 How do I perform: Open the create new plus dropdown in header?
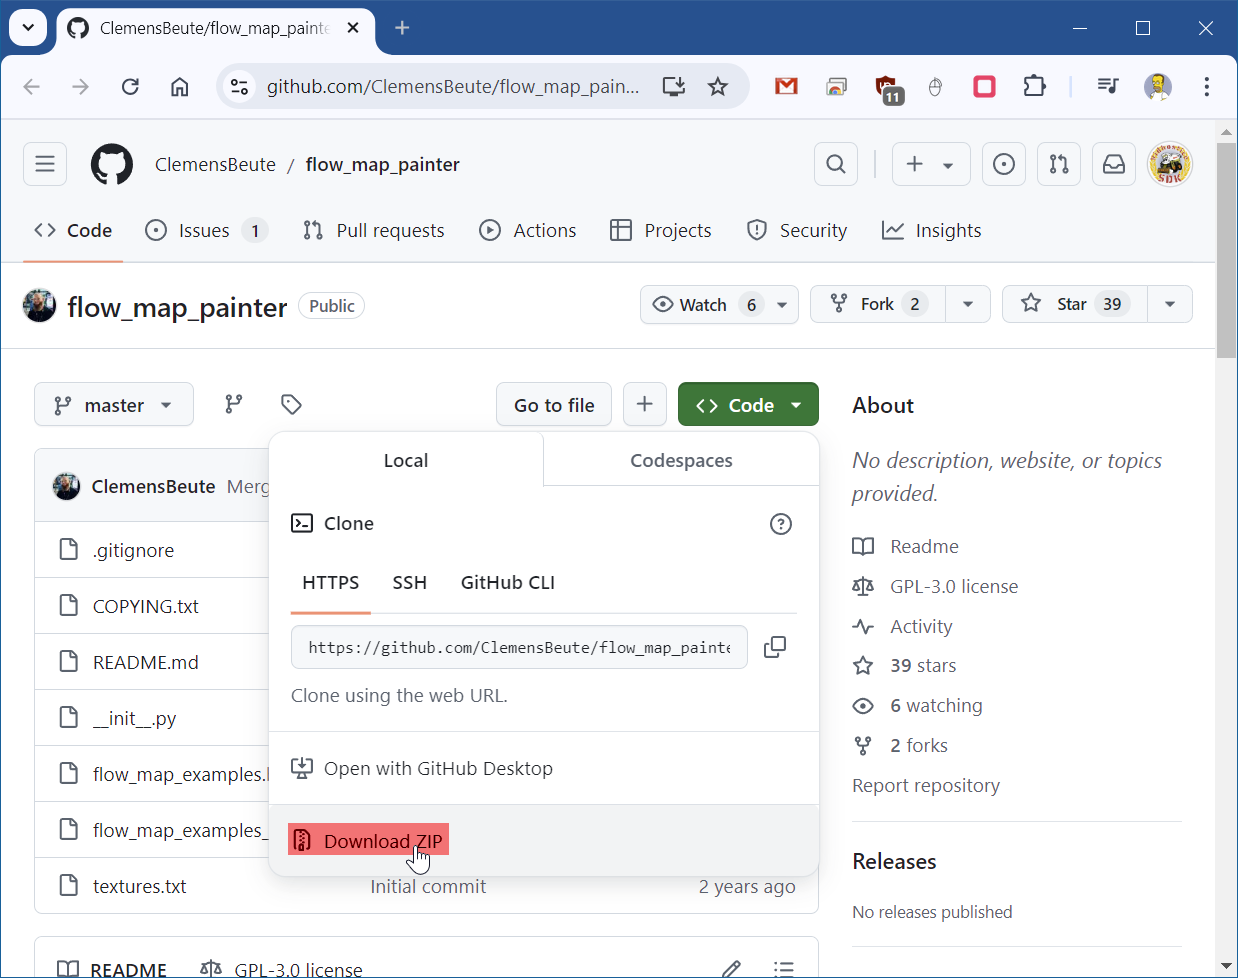click(930, 164)
